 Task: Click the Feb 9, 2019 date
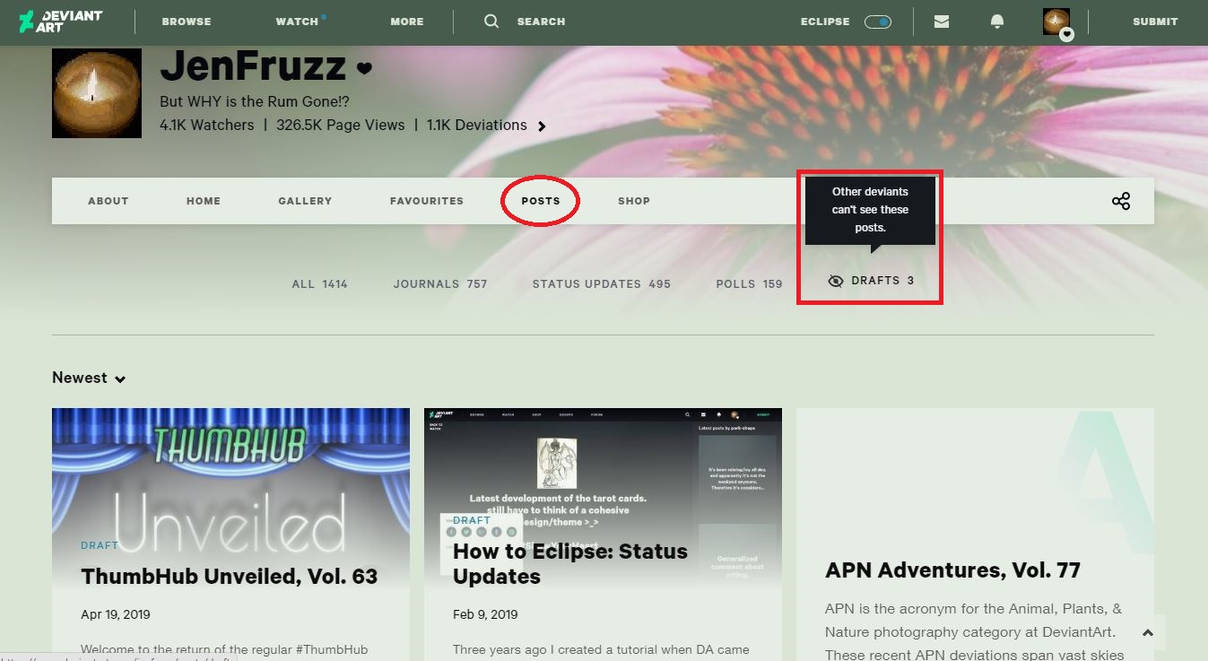click(485, 614)
